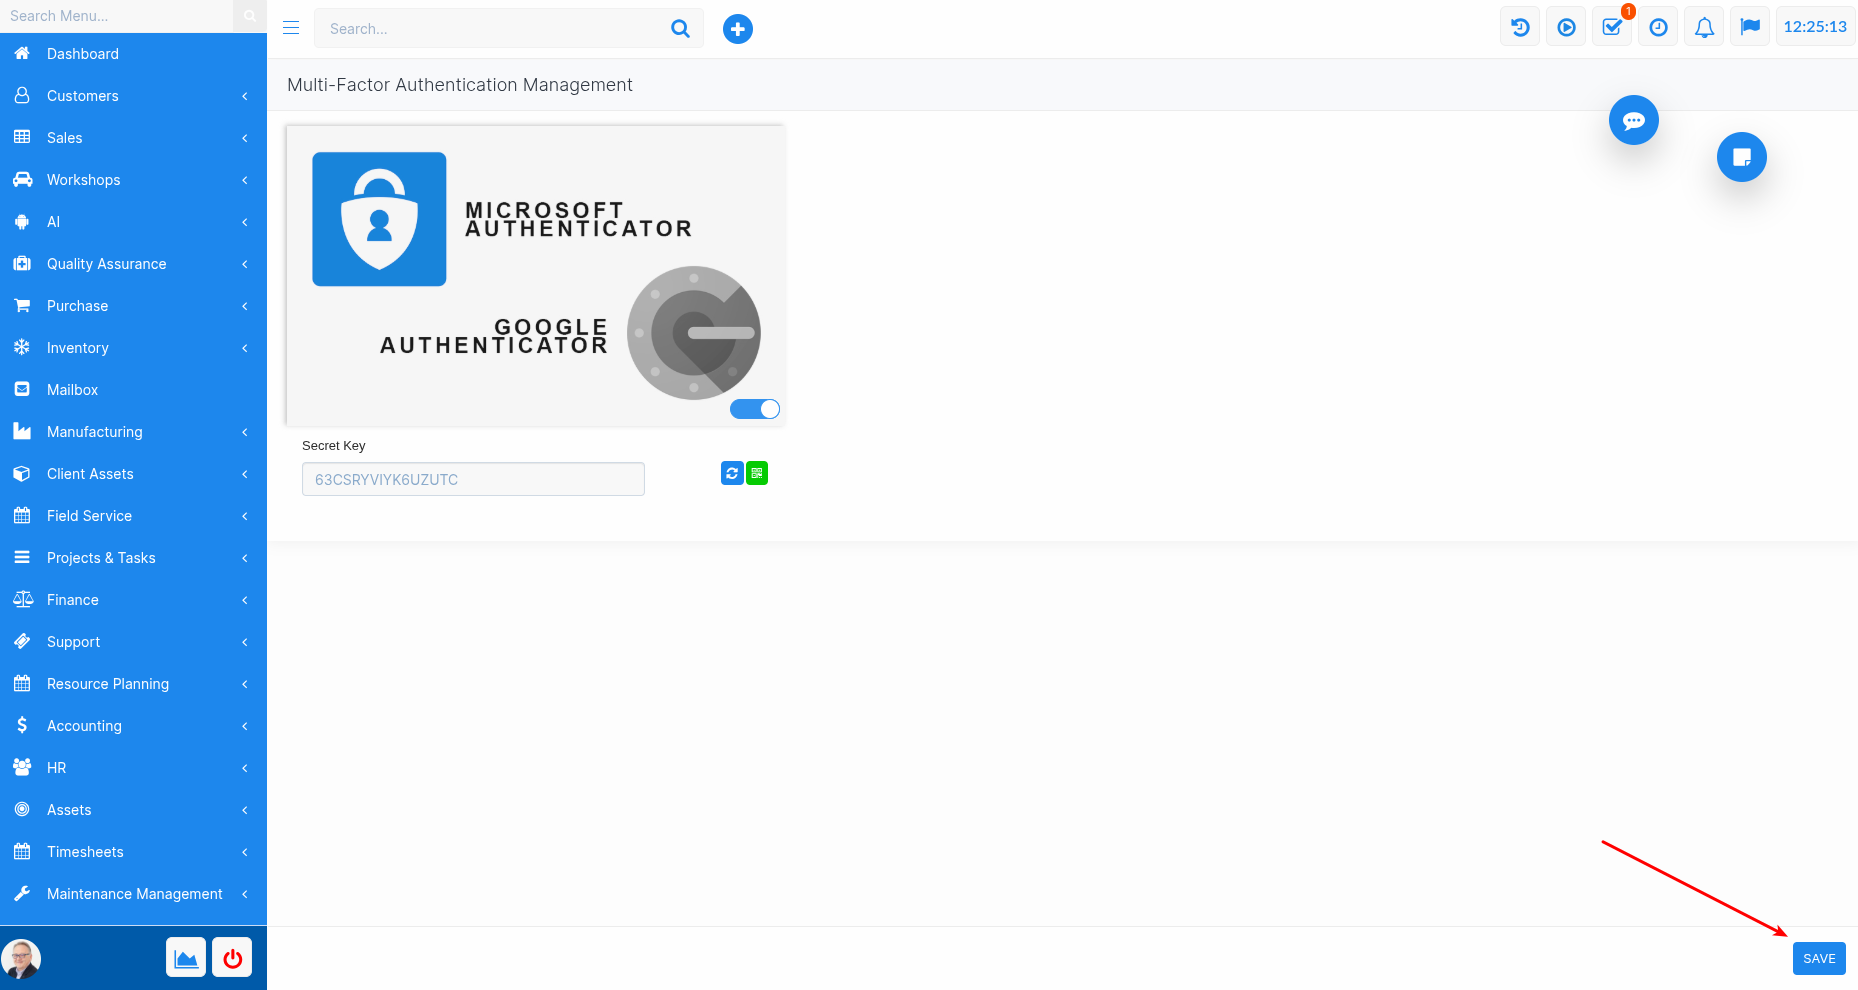Screen dimensions: 1858x990
Task: Click the regenerate secret key icon
Action: [x=732, y=473]
